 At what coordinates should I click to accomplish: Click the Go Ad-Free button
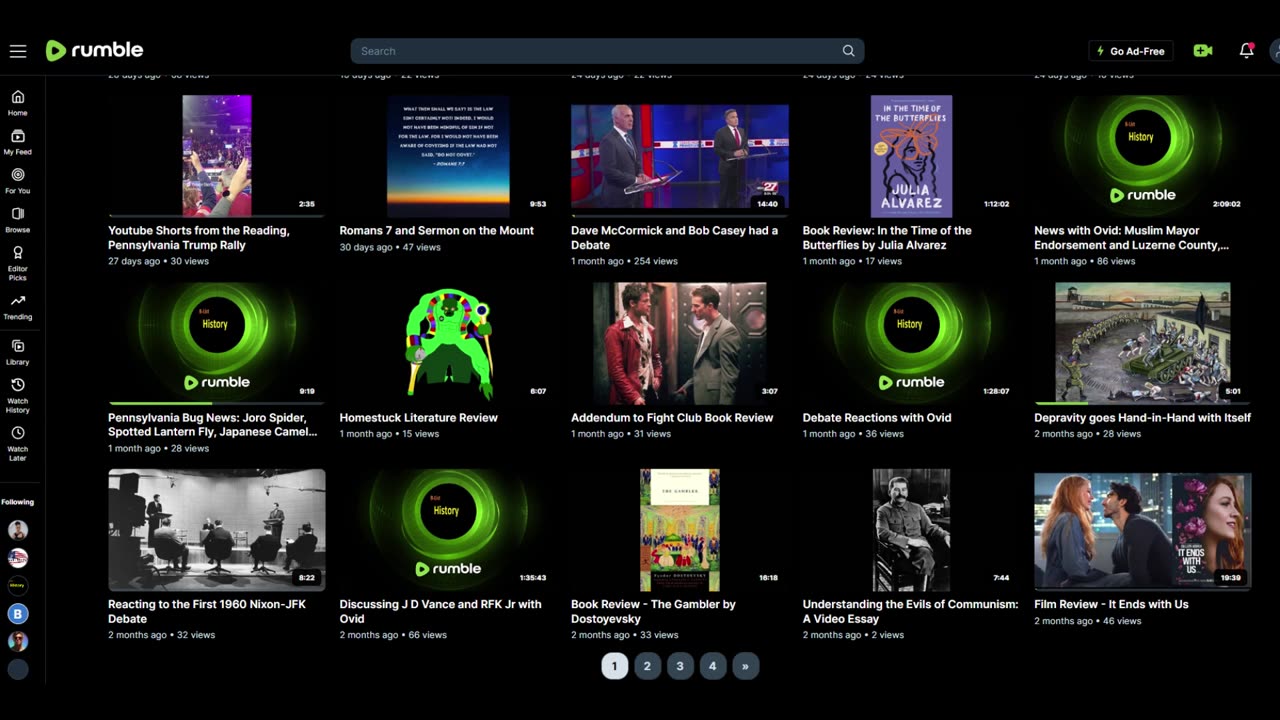point(1131,51)
